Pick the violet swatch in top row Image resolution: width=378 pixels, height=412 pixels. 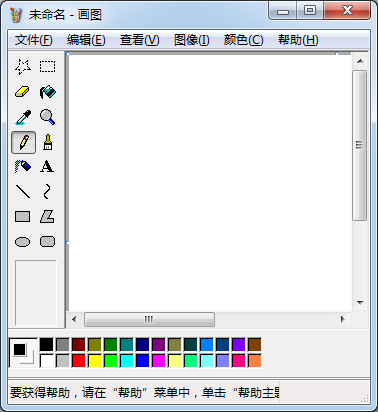click(239, 345)
